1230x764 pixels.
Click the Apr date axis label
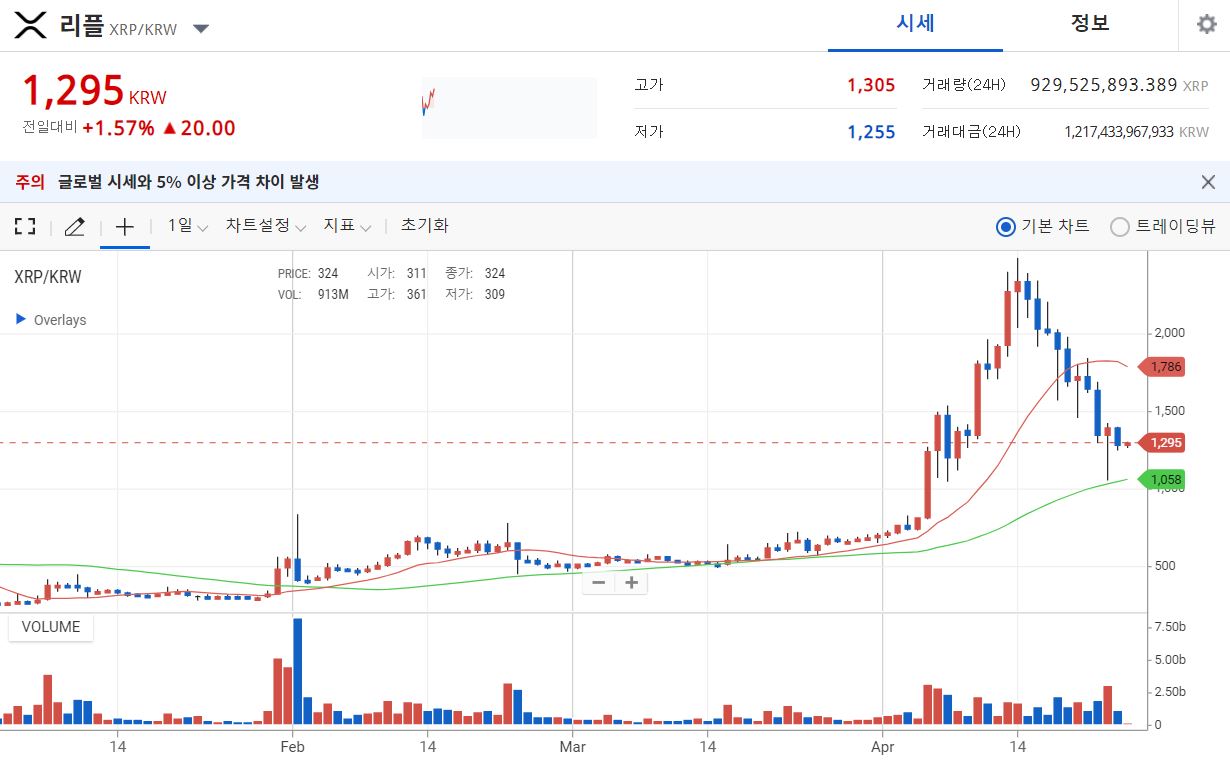click(883, 746)
